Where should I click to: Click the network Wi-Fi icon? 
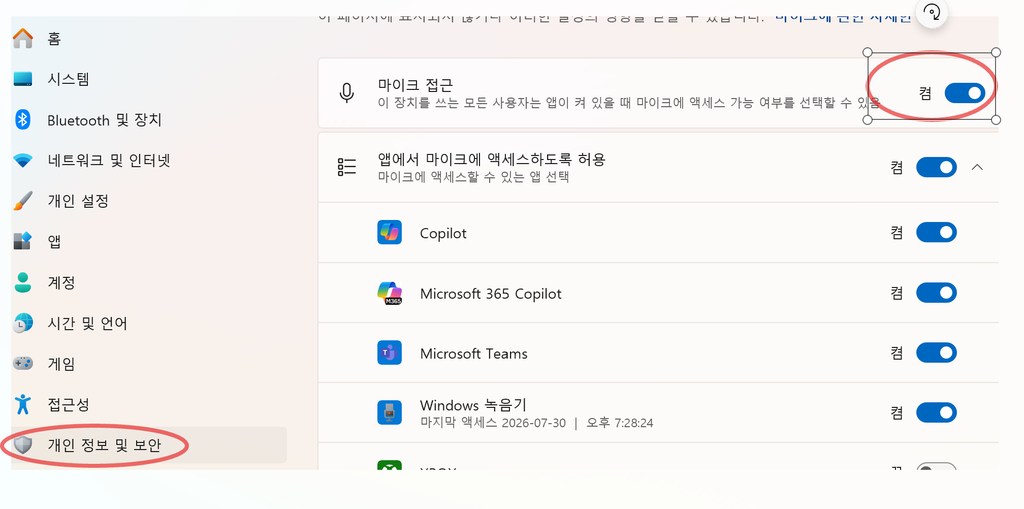pos(23,161)
